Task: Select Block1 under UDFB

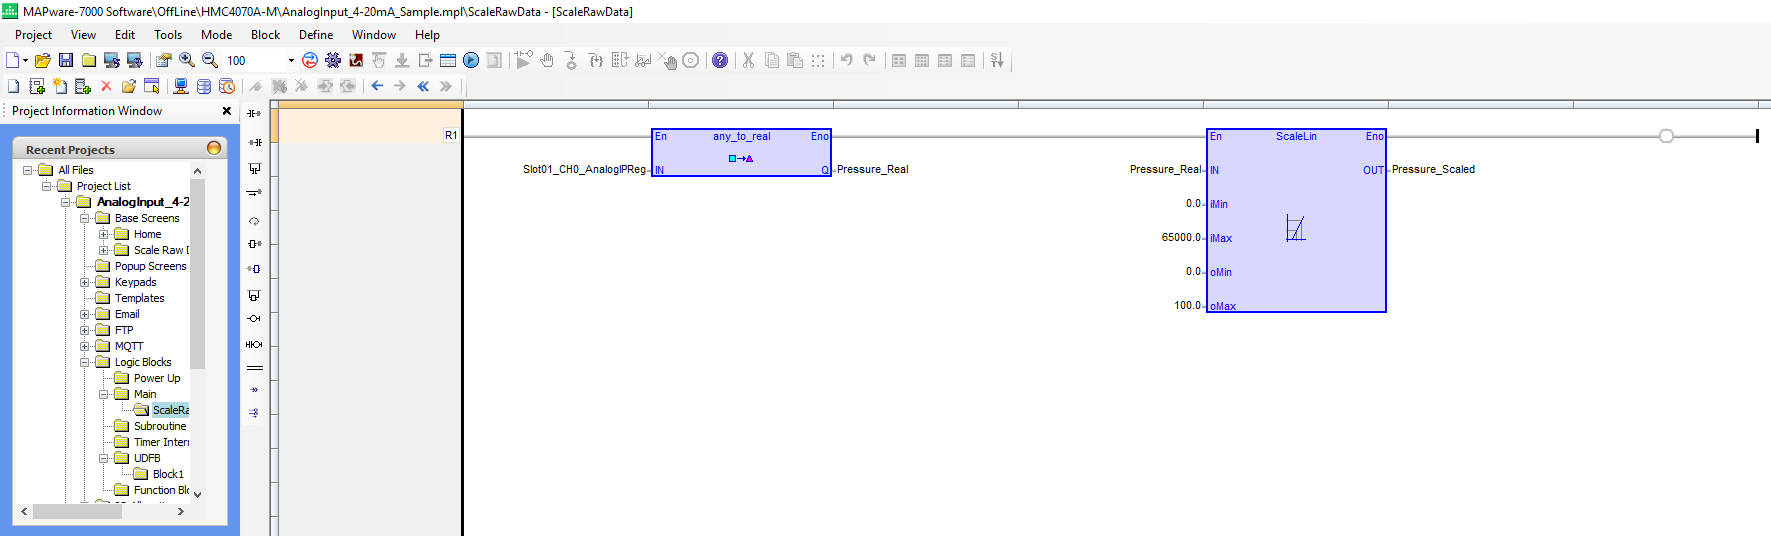Action: [168, 474]
